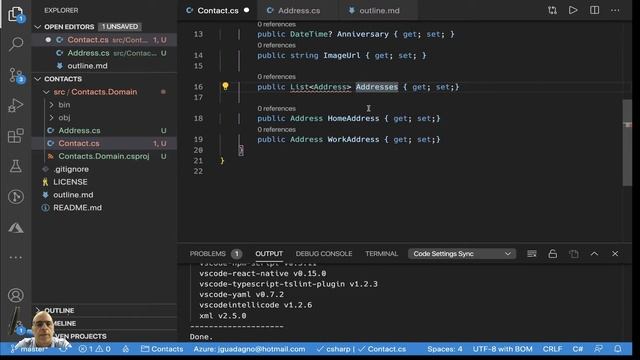Viewport: 640px width, 360px height.
Task: Open Contacts.Domain.csproj file
Action: [x=105, y=156]
